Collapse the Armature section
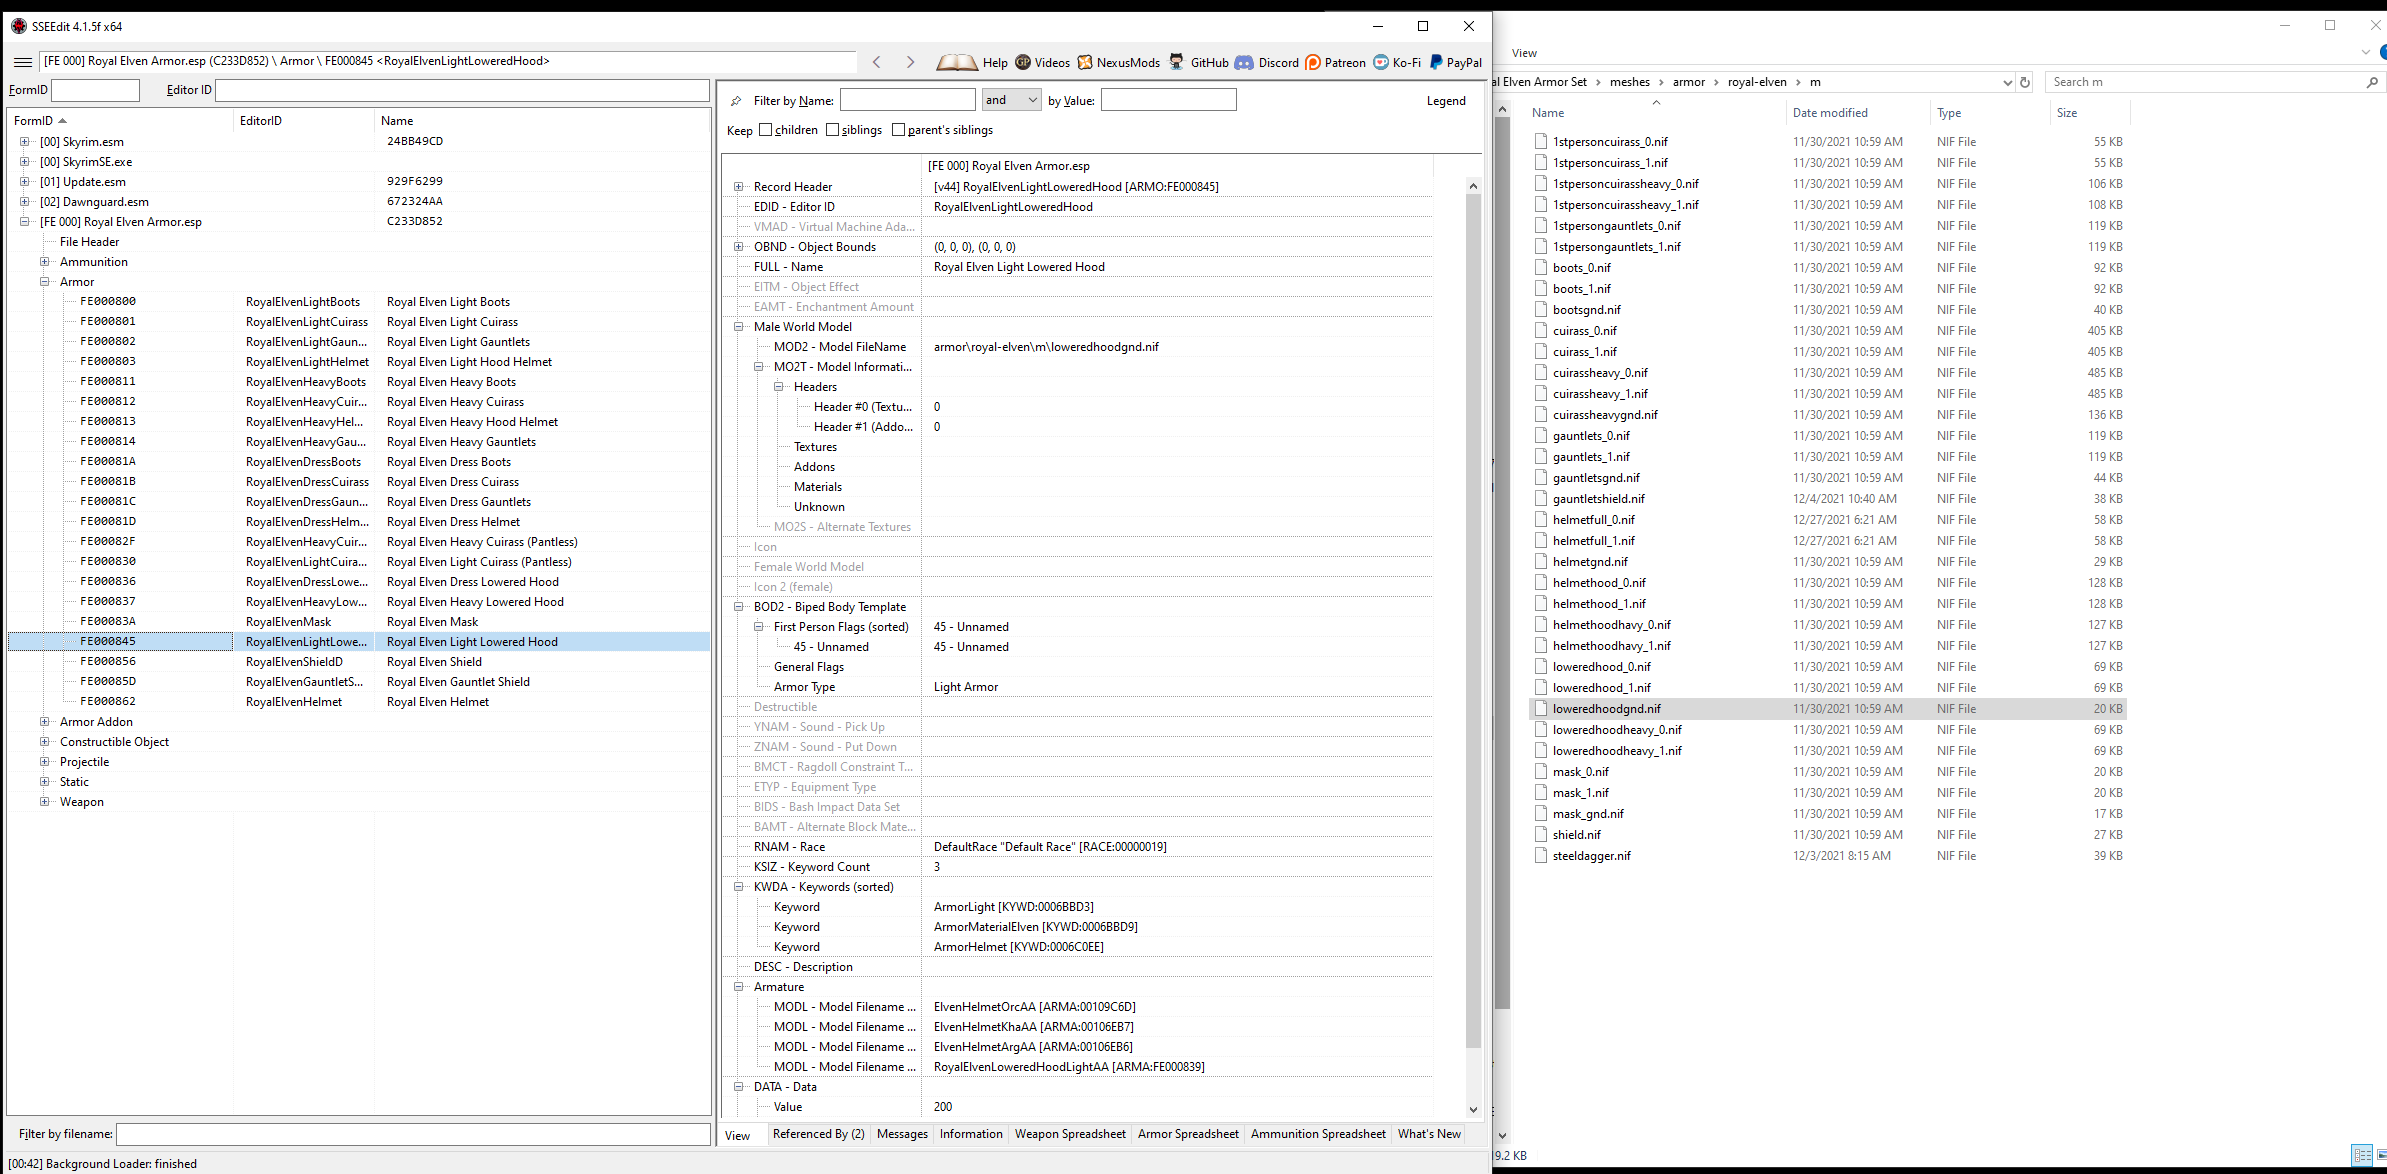The height and width of the screenshot is (1174, 2387). tap(739, 987)
